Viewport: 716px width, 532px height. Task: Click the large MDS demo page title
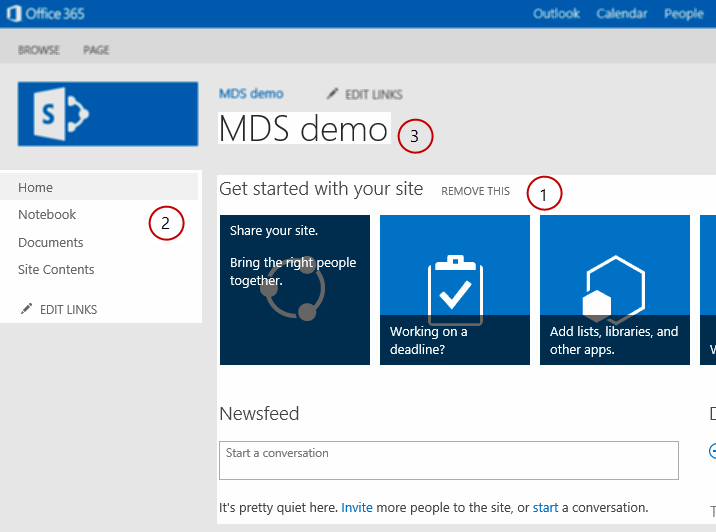tap(304, 129)
